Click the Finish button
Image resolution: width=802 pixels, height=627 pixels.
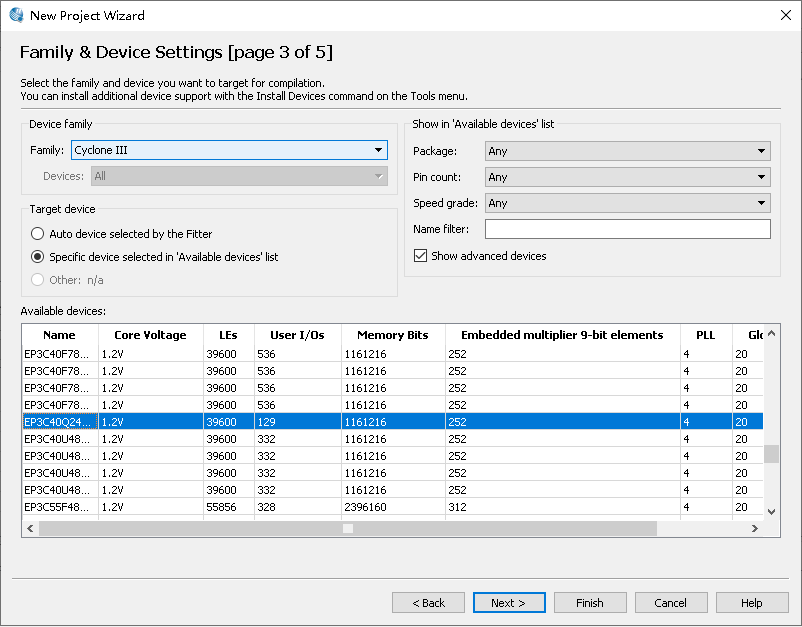590,603
